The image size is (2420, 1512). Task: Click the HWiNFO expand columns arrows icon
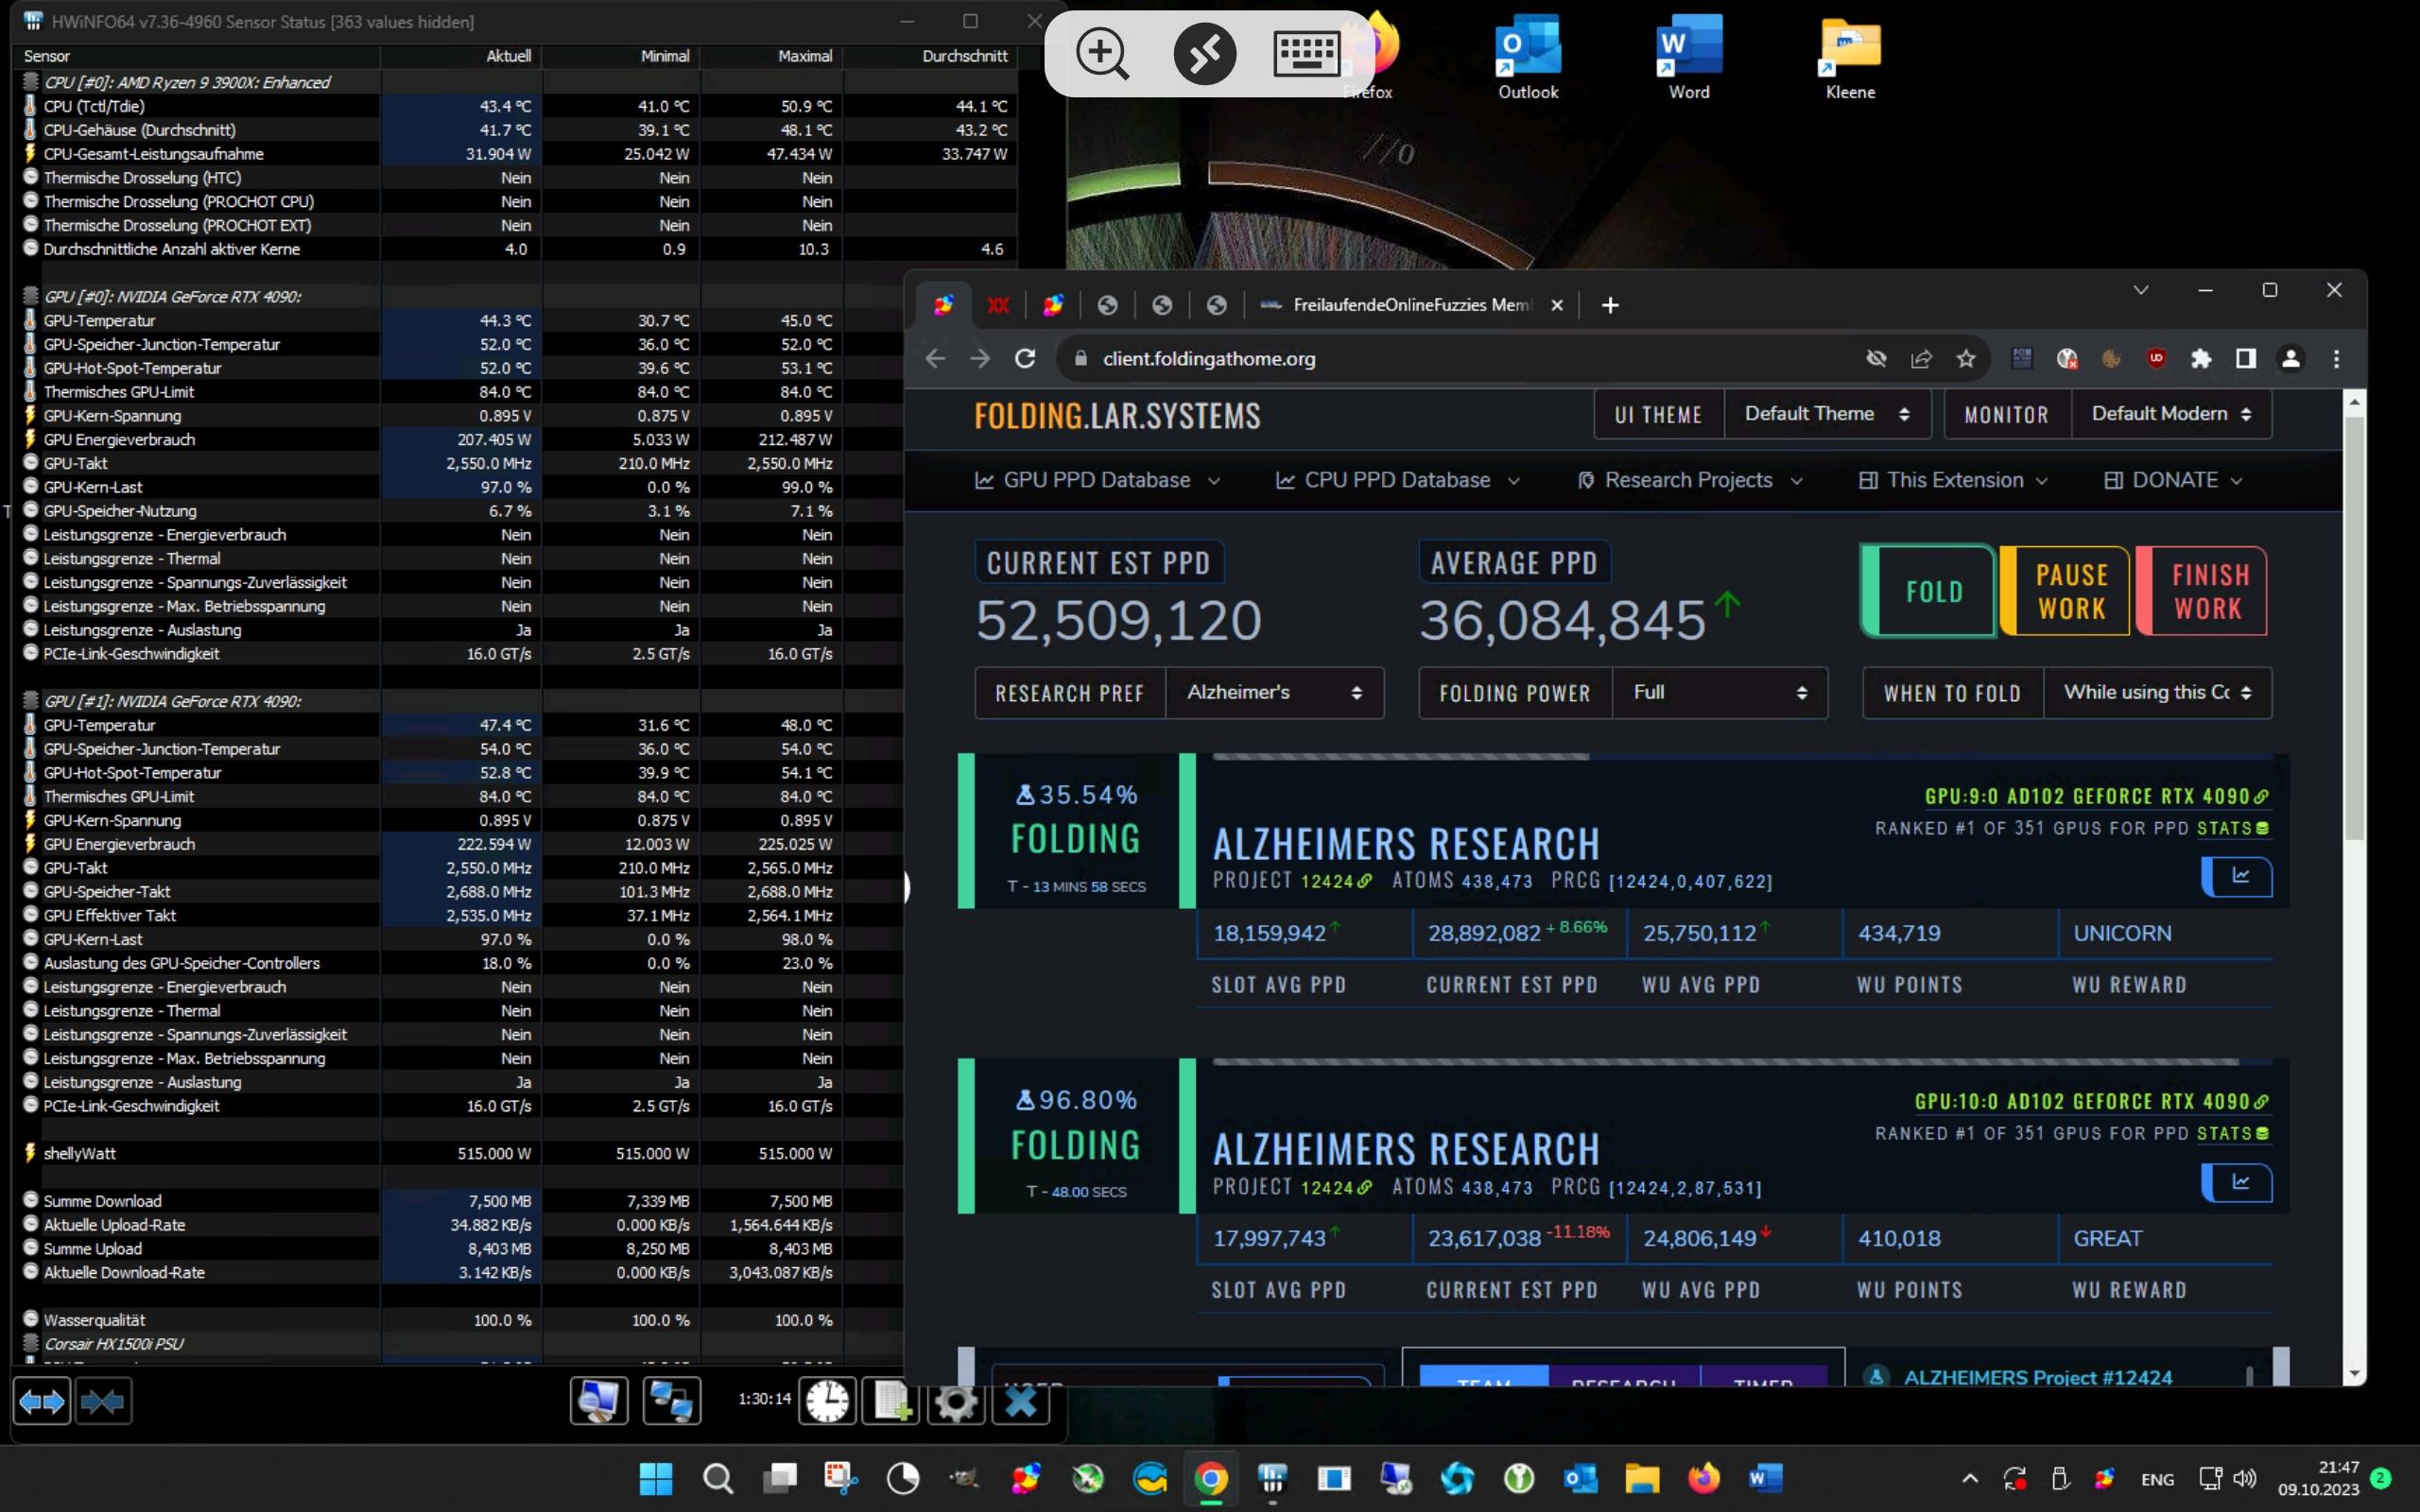coord(41,1401)
